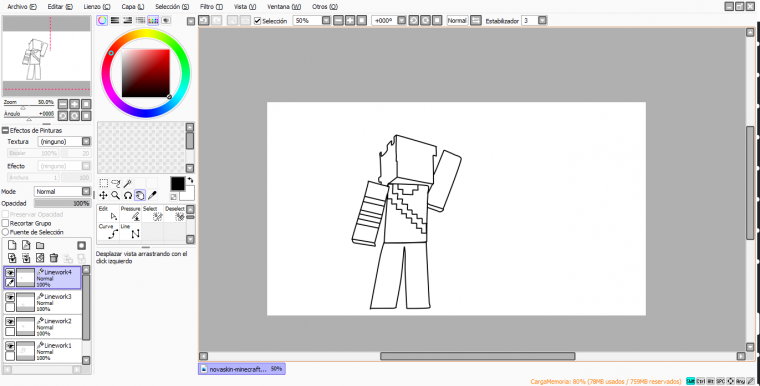Swap foreground and background colors
The image size is (760, 386).
coord(190,180)
